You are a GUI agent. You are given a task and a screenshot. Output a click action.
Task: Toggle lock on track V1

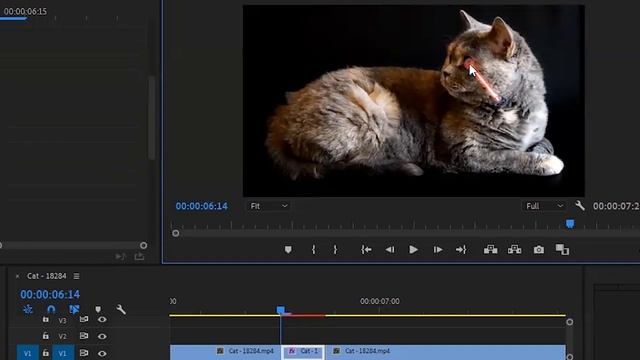(x=46, y=353)
